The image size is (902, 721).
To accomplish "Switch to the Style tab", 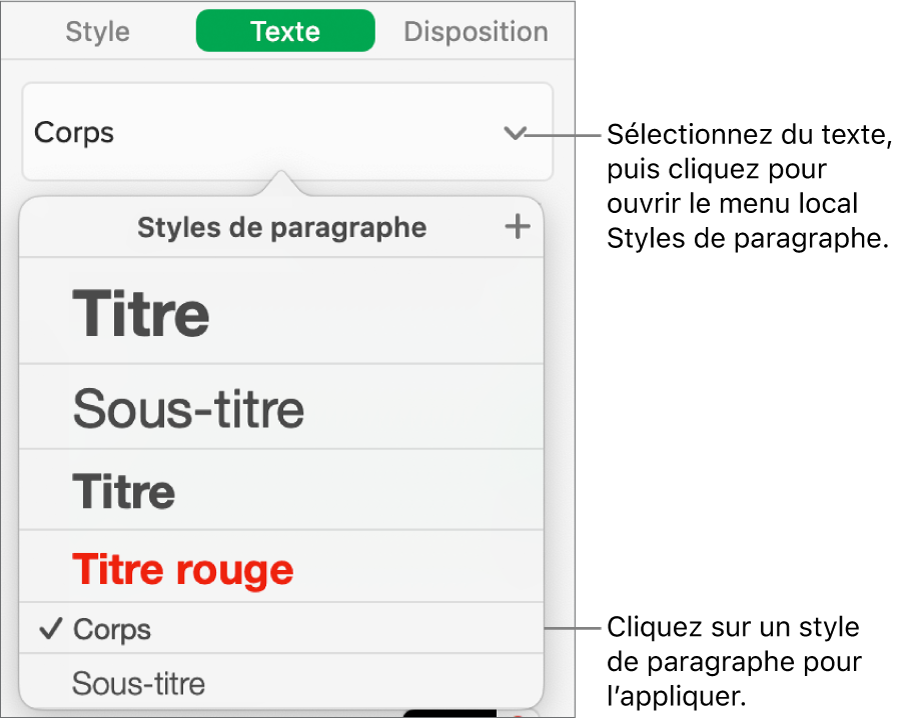I will click(x=97, y=31).
